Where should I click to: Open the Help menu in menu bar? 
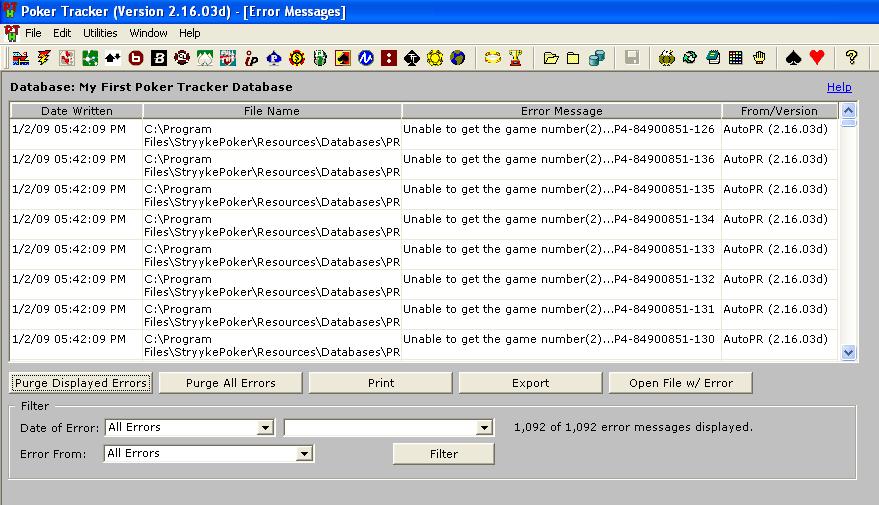click(189, 33)
